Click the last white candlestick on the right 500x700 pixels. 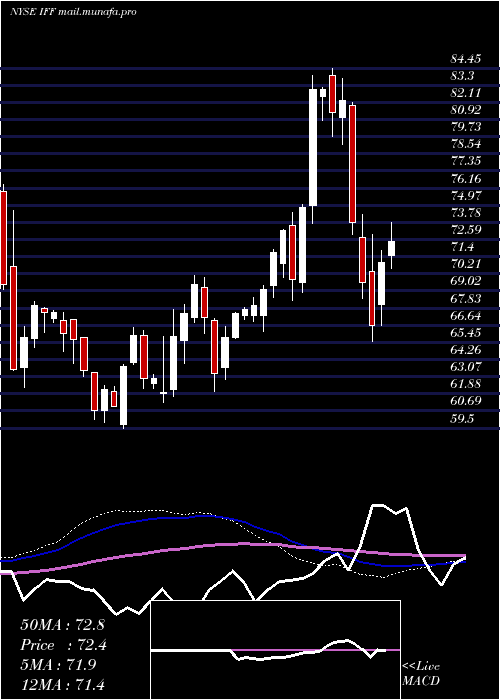[392, 248]
